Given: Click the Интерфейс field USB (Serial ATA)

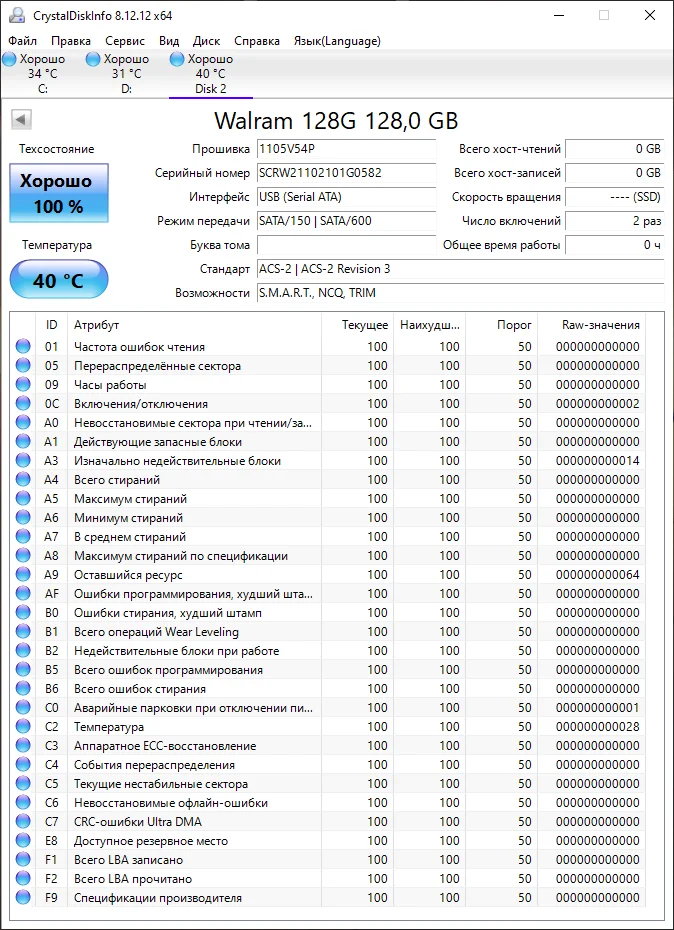Looking at the screenshot, I should click(x=346, y=197).
